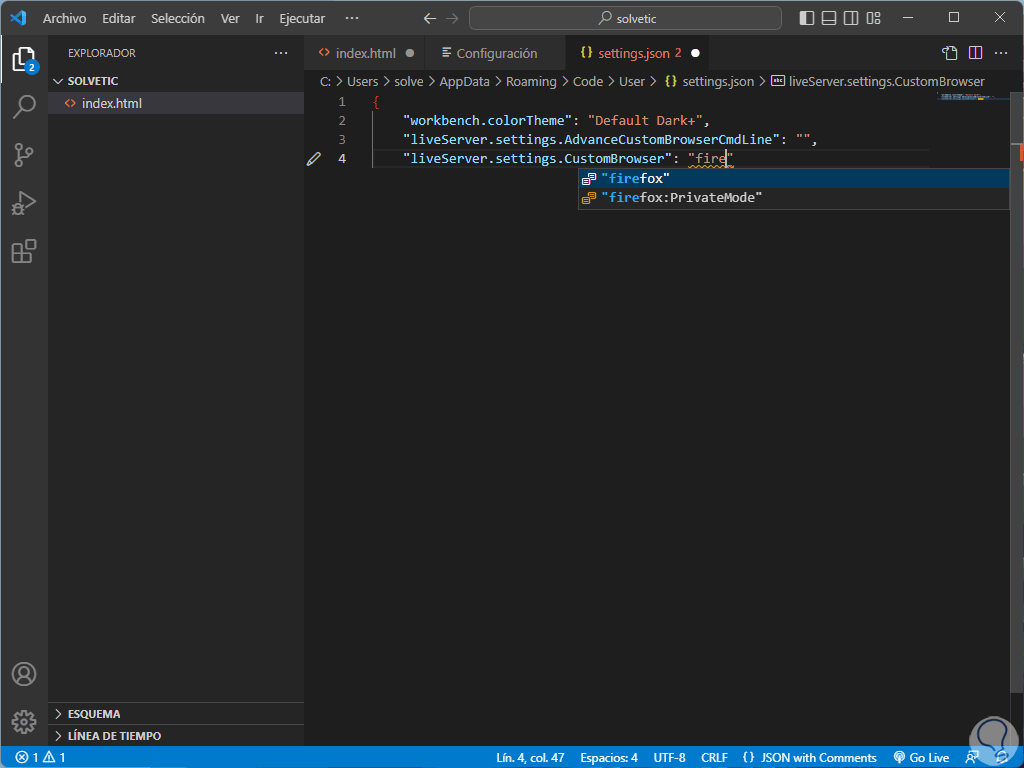Collapse the SOLVETIC folder section

(92, 81)
